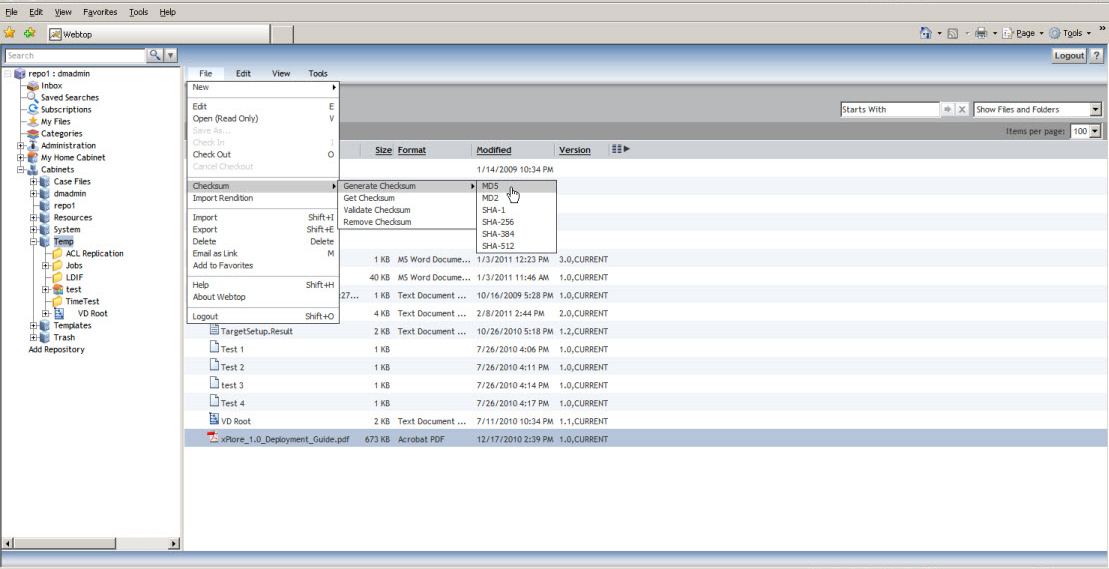This screenshot has width=1109, height=569.
Task: Click the Webtop tab icon
Action: point(55,34)
